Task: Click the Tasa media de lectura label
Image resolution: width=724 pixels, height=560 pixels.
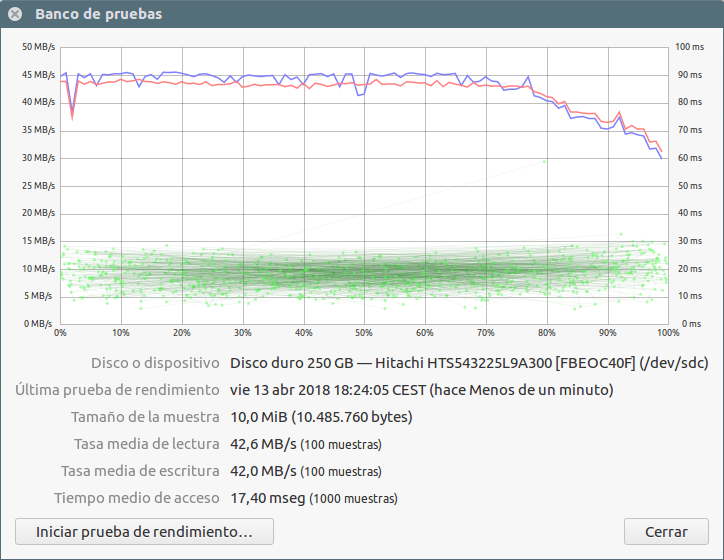Action: pos(146,443)
